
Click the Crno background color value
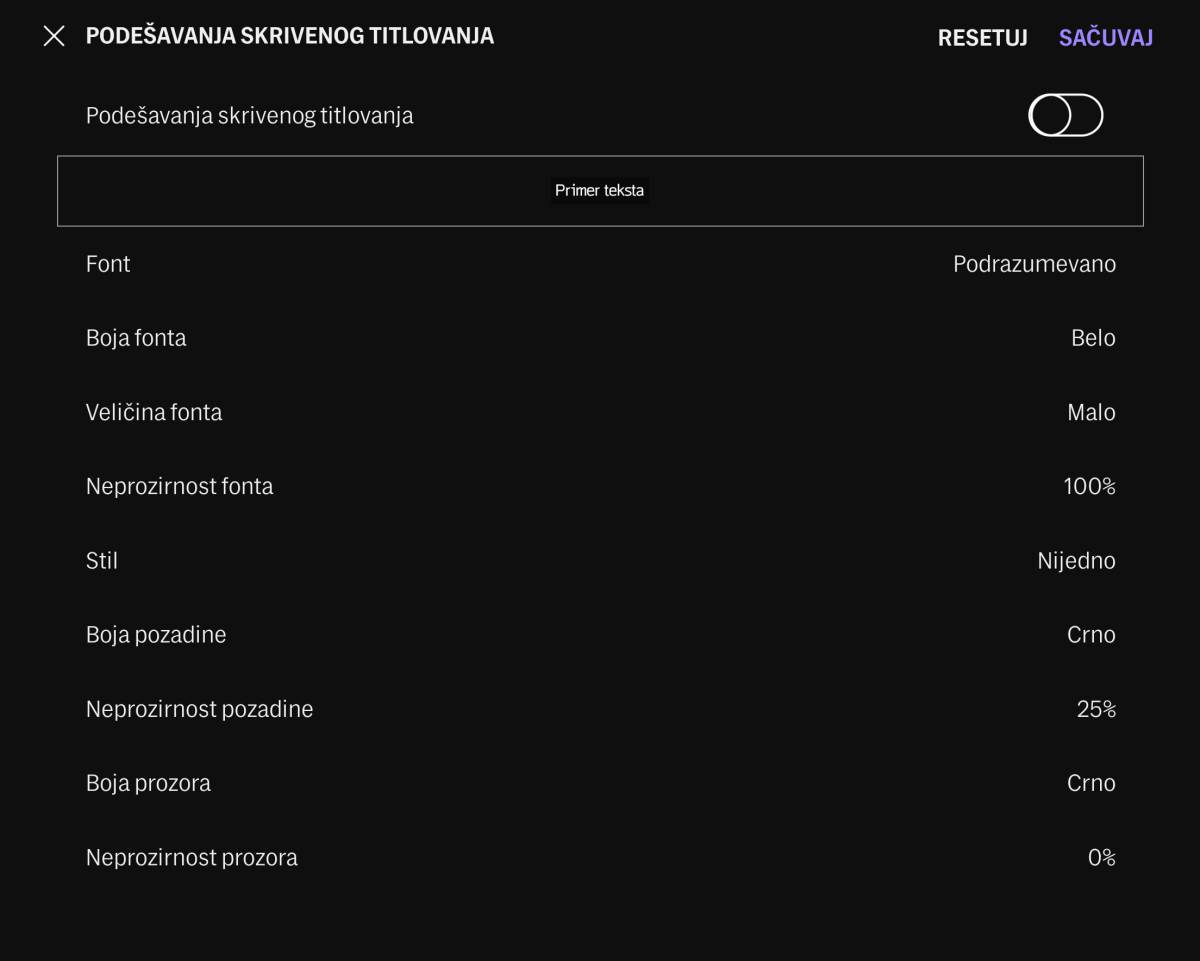click(x=1091, y=634)
